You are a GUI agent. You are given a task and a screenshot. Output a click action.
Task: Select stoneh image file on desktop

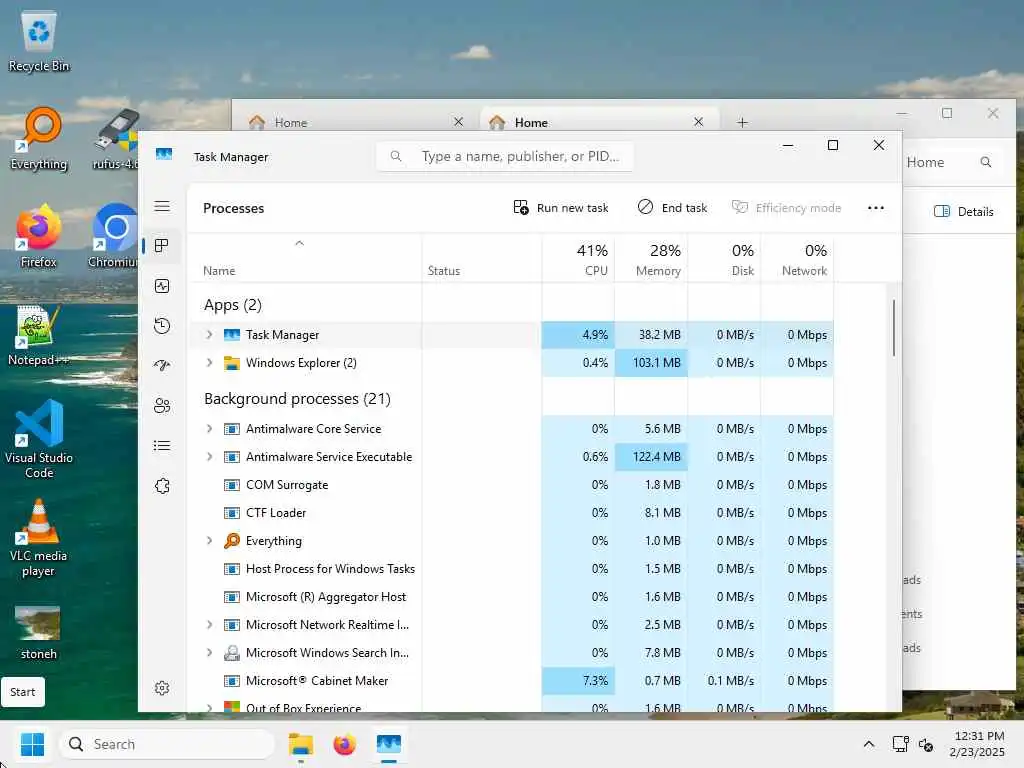point(39,632)
